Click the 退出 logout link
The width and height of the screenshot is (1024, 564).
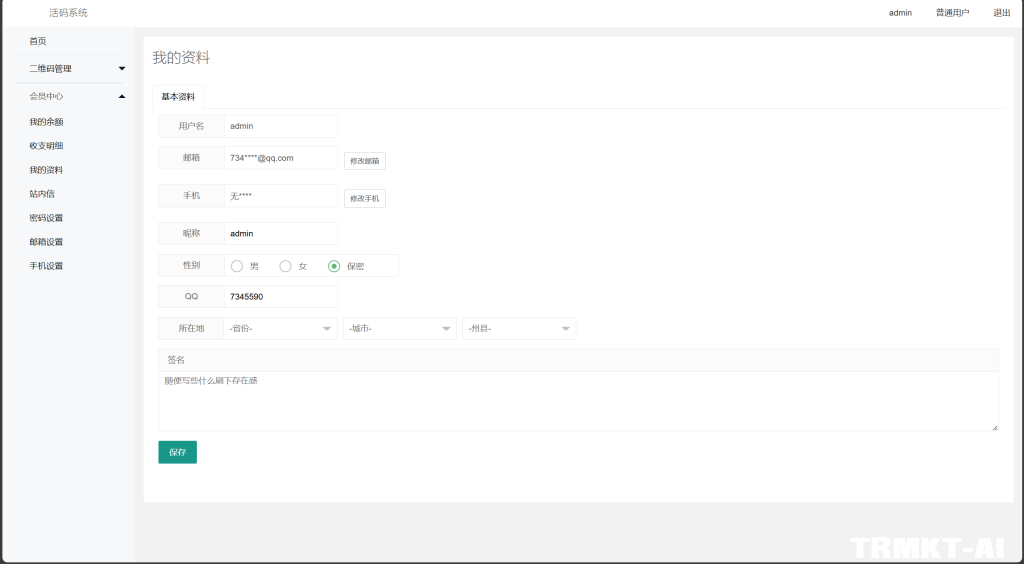pos(1001,13)
